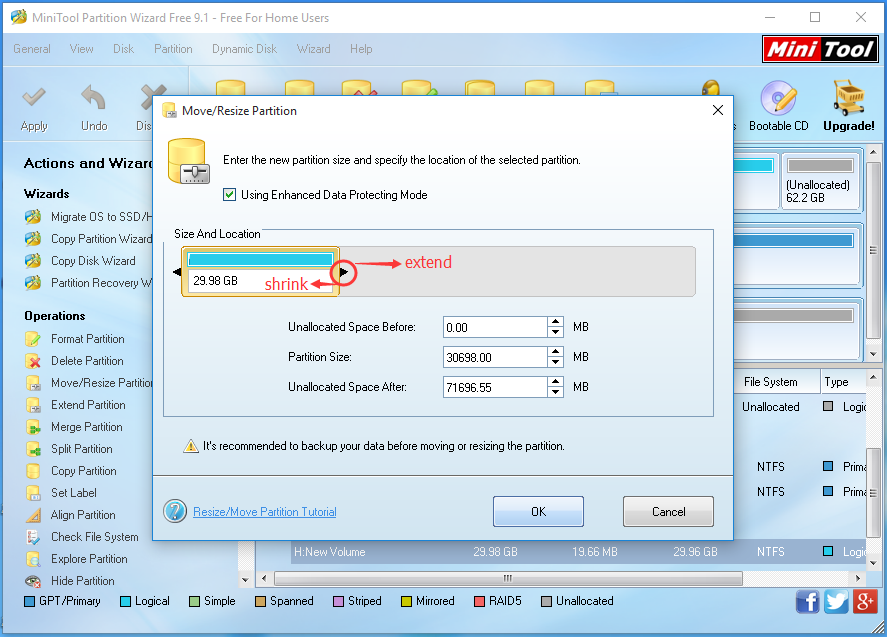The height and width of the screenshot is (637, 887).
Task: Click the Partition Size input field
Action: [x=495, y=358]
